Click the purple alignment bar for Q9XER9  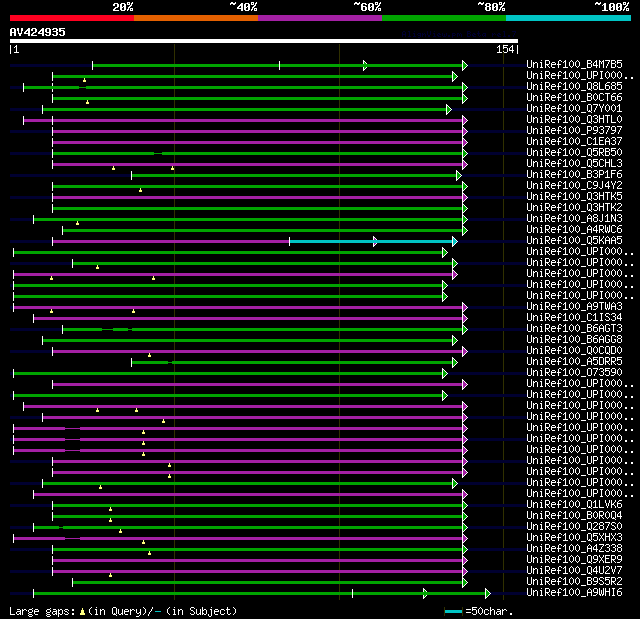coord(258,560)
